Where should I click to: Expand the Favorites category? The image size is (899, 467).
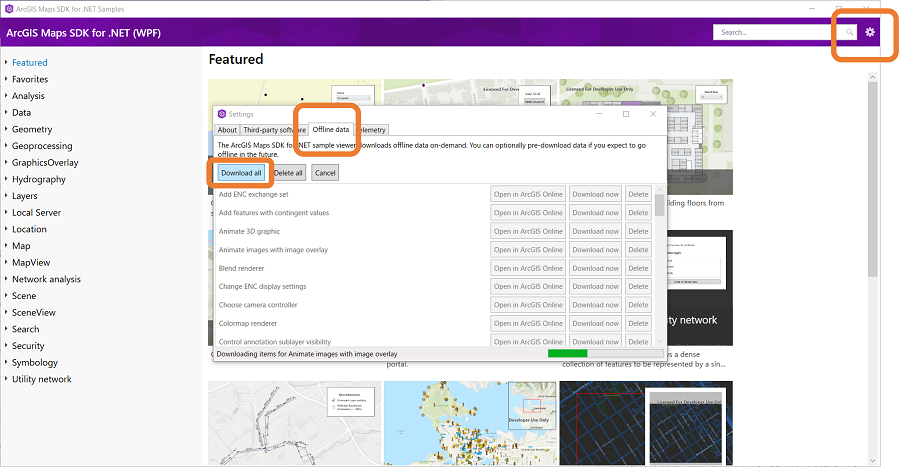pos(6,79)
